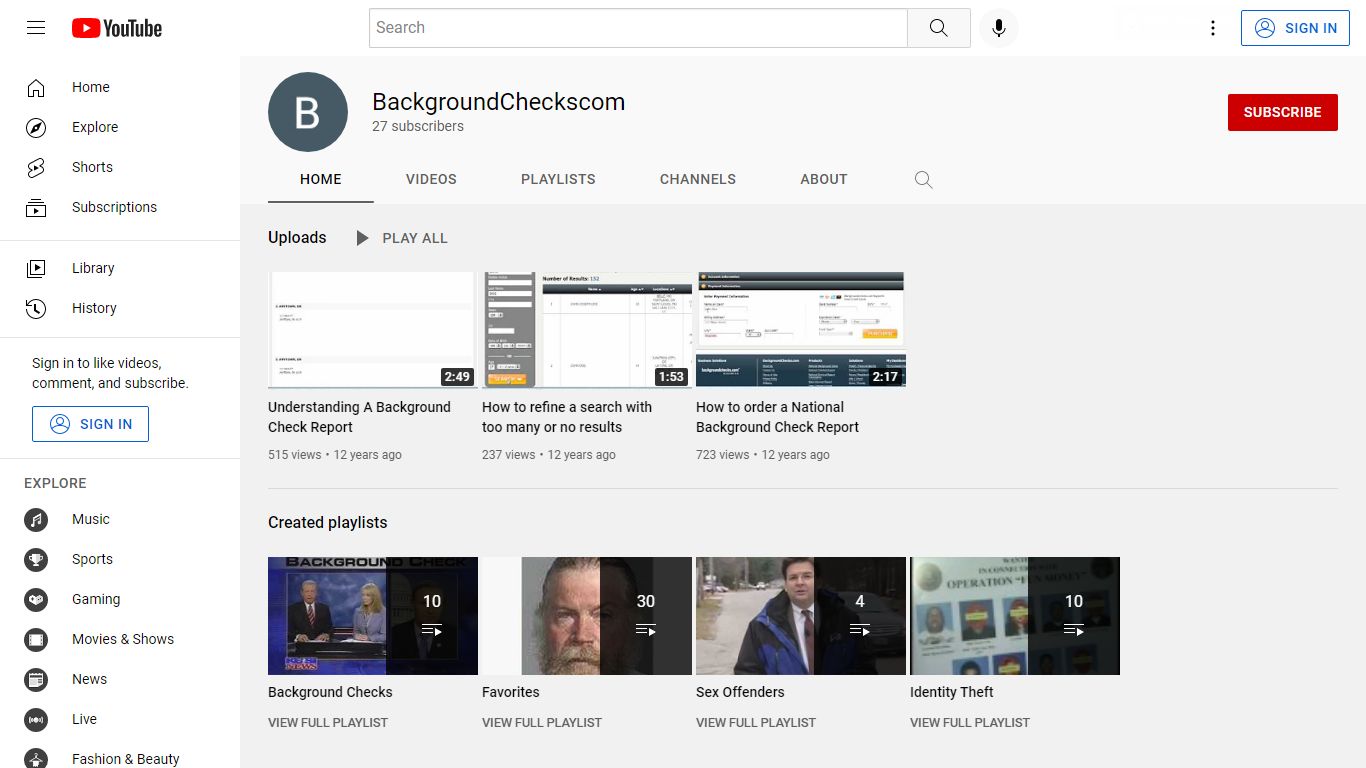Click the Live broadcast icon
This screenshot has width=1366, height=768.
36,720
